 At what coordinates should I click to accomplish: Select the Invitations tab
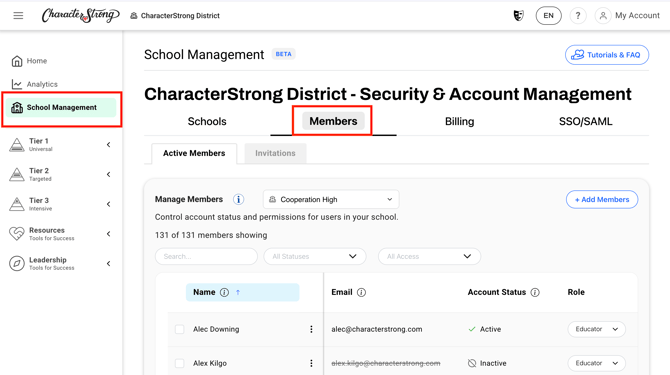click(x=275, y=153)
